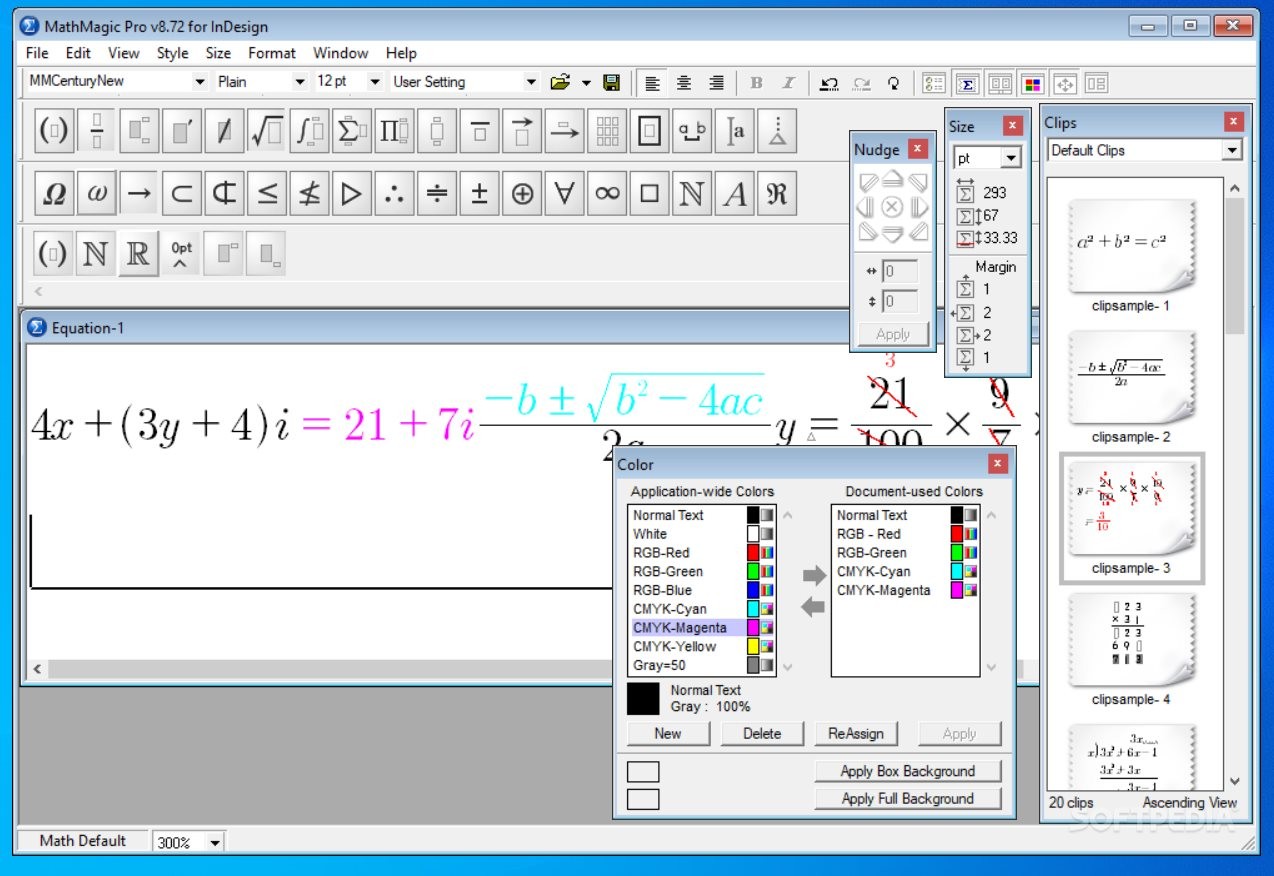Screen dimensions: 1274x876
Task: Click the open folder icon
Action: [x=560, y=83]
